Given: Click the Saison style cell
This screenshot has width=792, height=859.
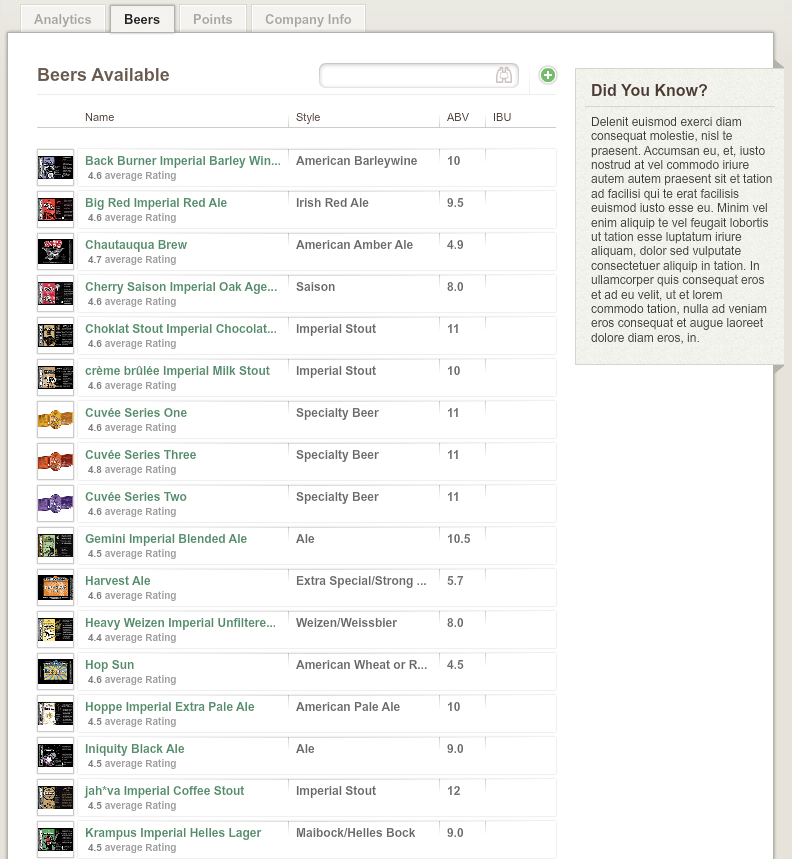Looking at the screenshot, I should coord(315,287).
